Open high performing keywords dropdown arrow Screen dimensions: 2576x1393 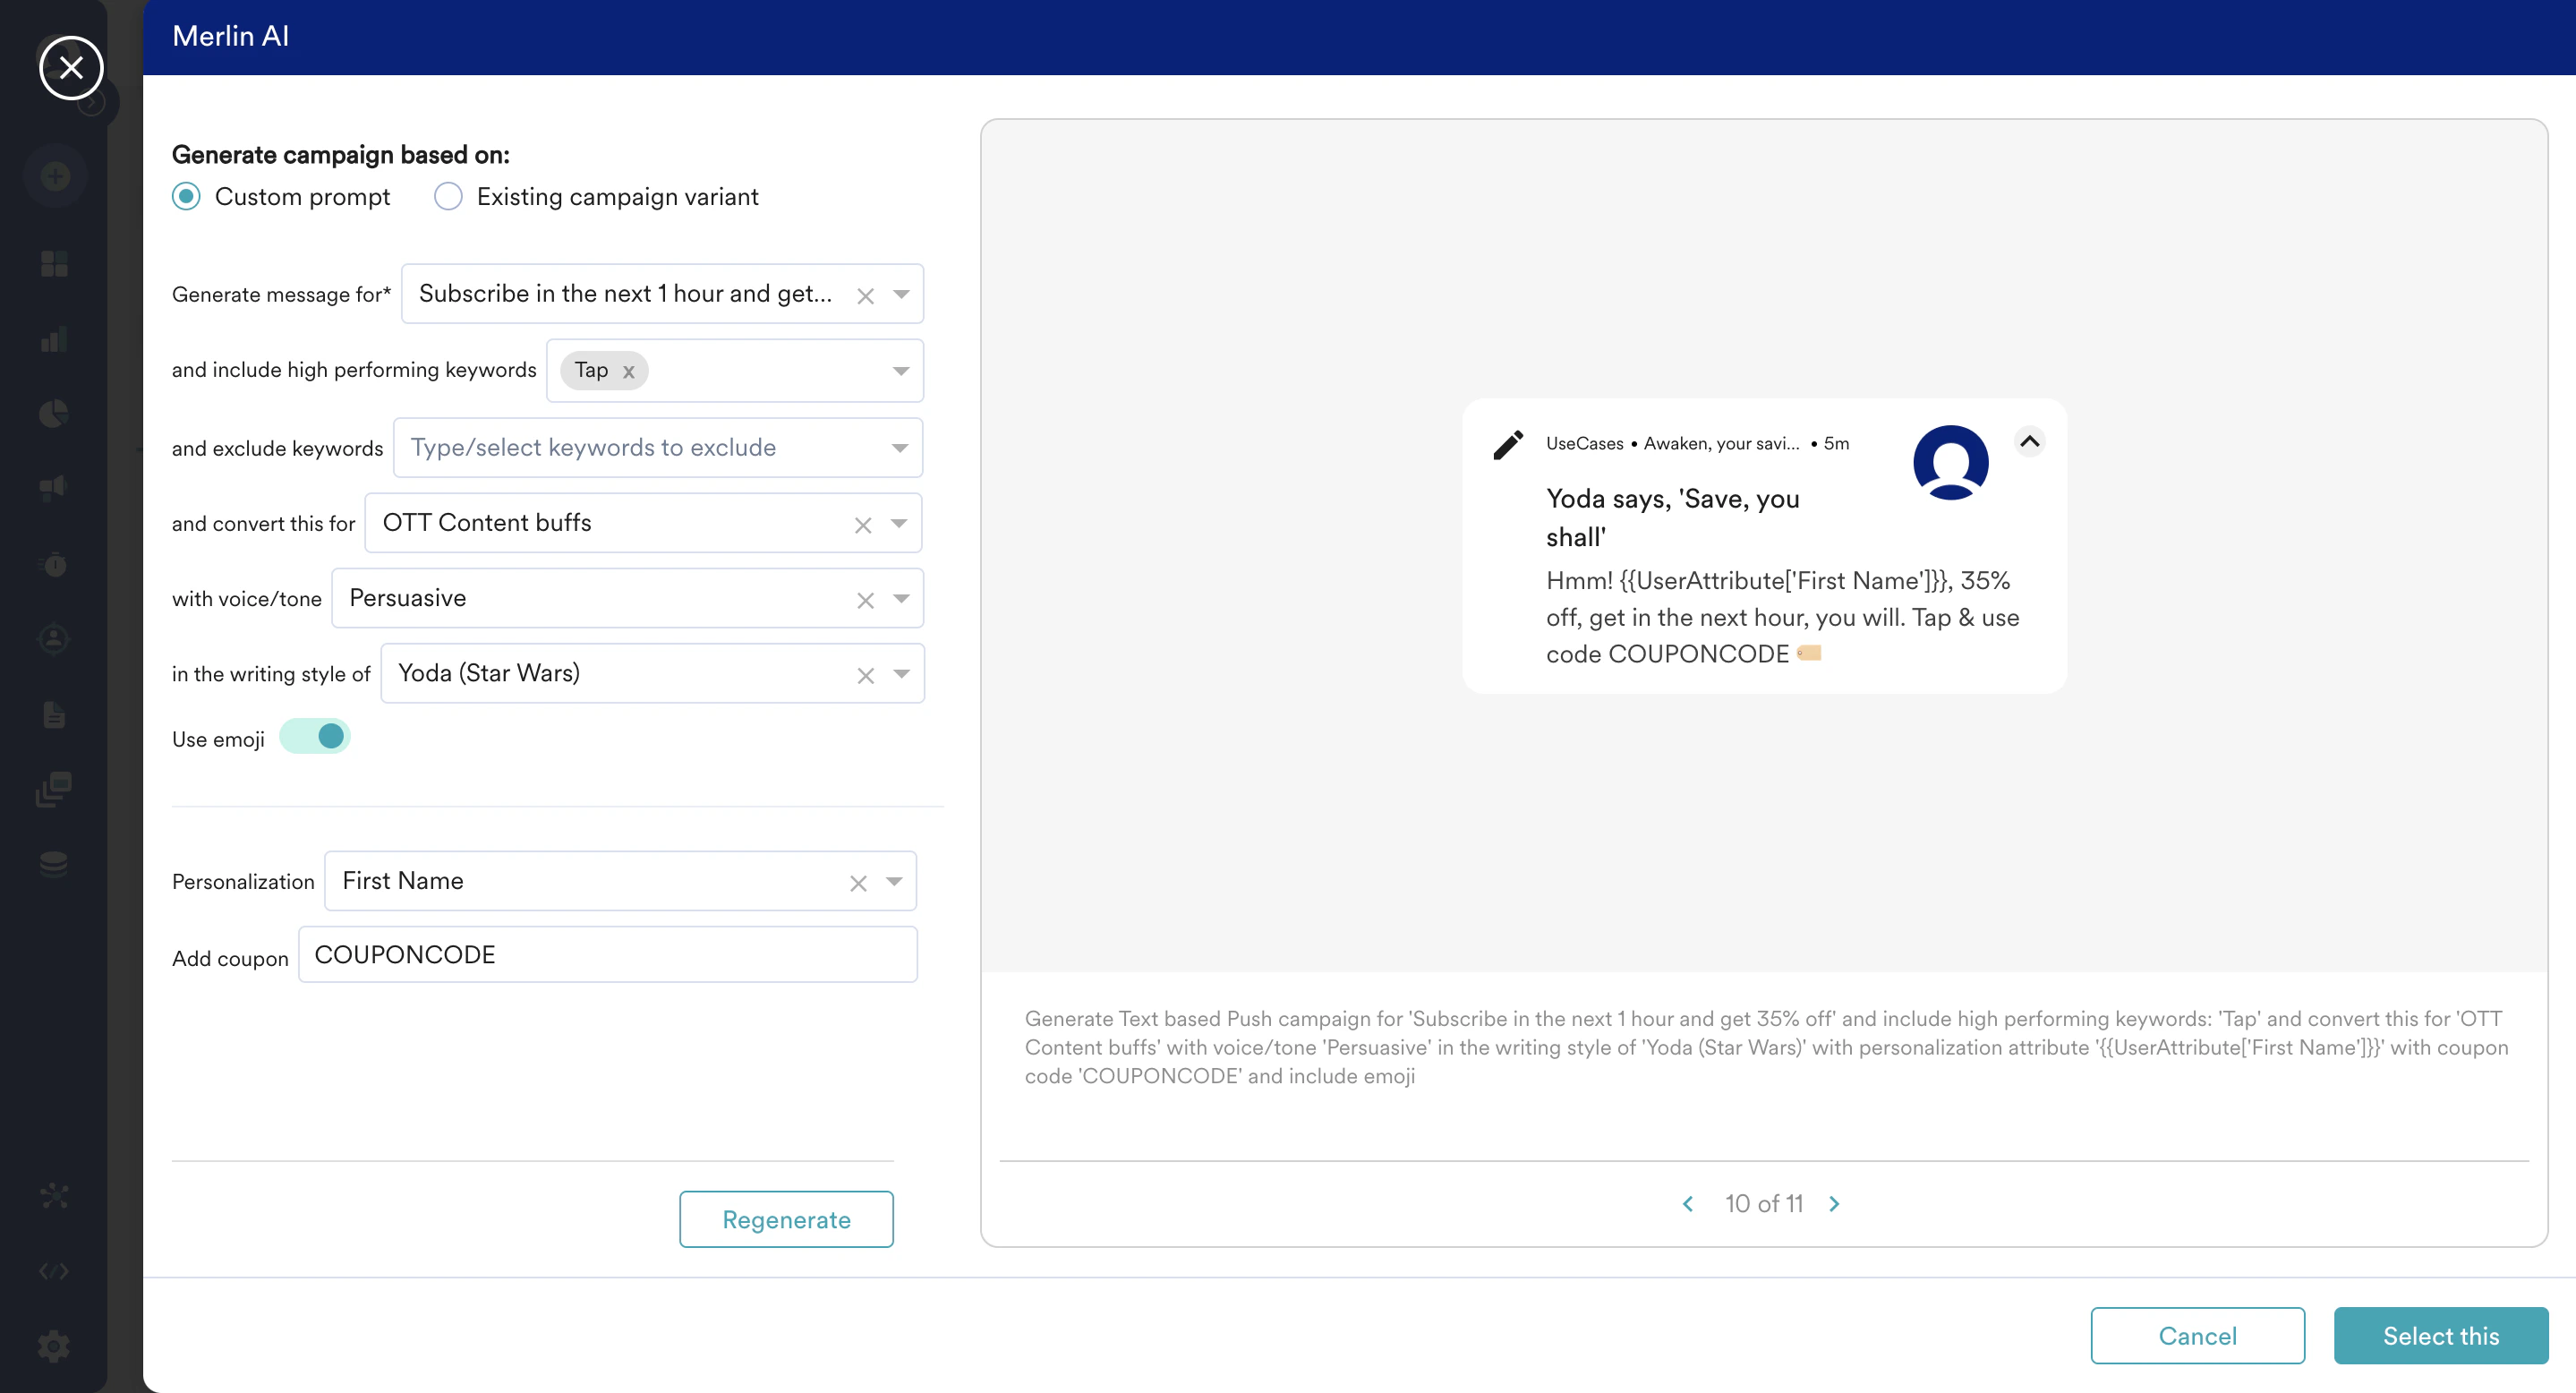click(900, 371)
